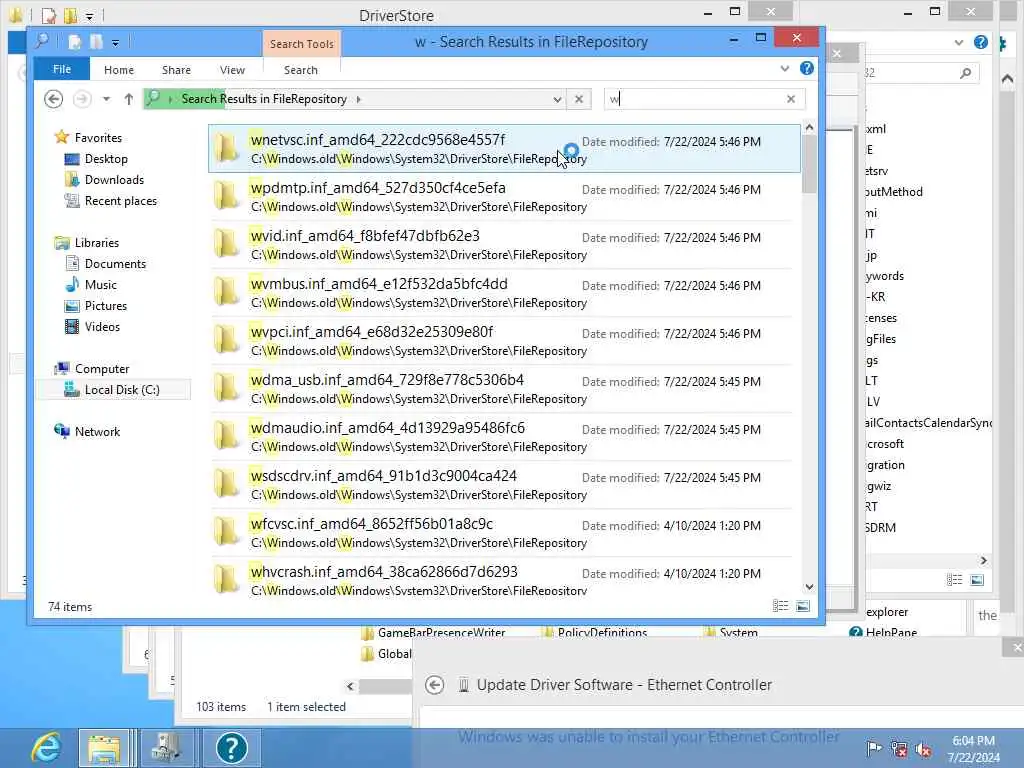1024x768 pixels.
Task: Select the wdmaudio.inf_amd64 folder result
Action: (x=504, y=437)
